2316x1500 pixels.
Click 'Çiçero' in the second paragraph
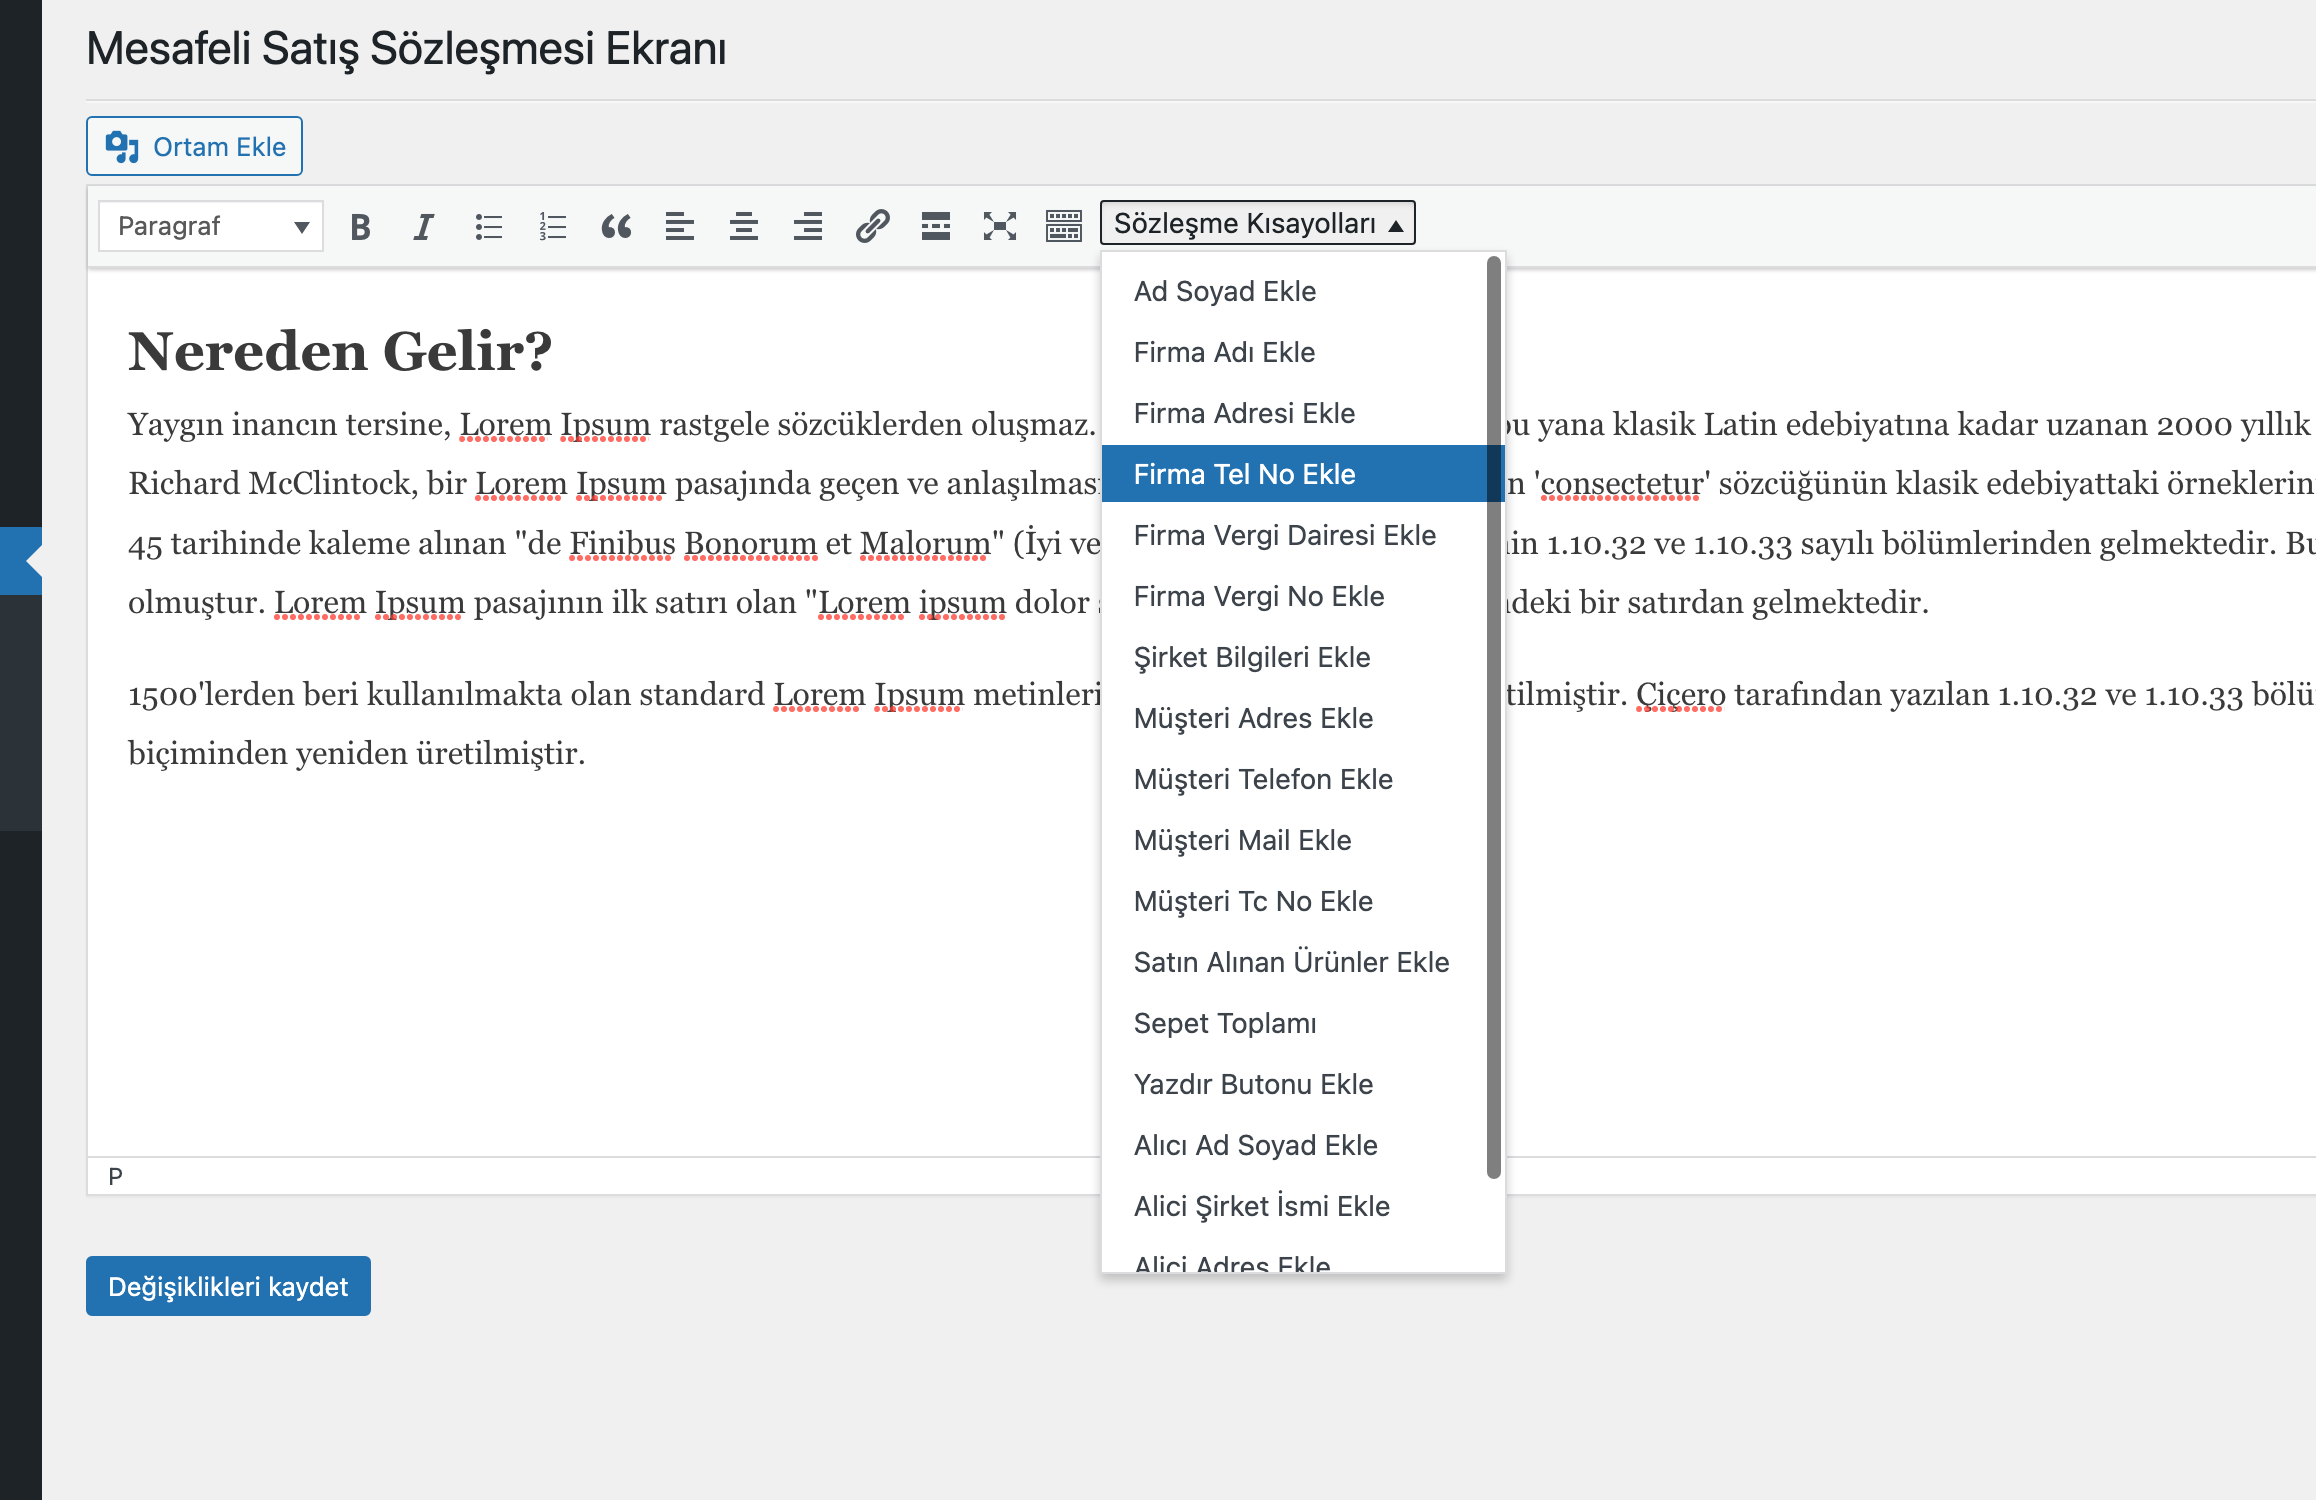coord(1680,695)
